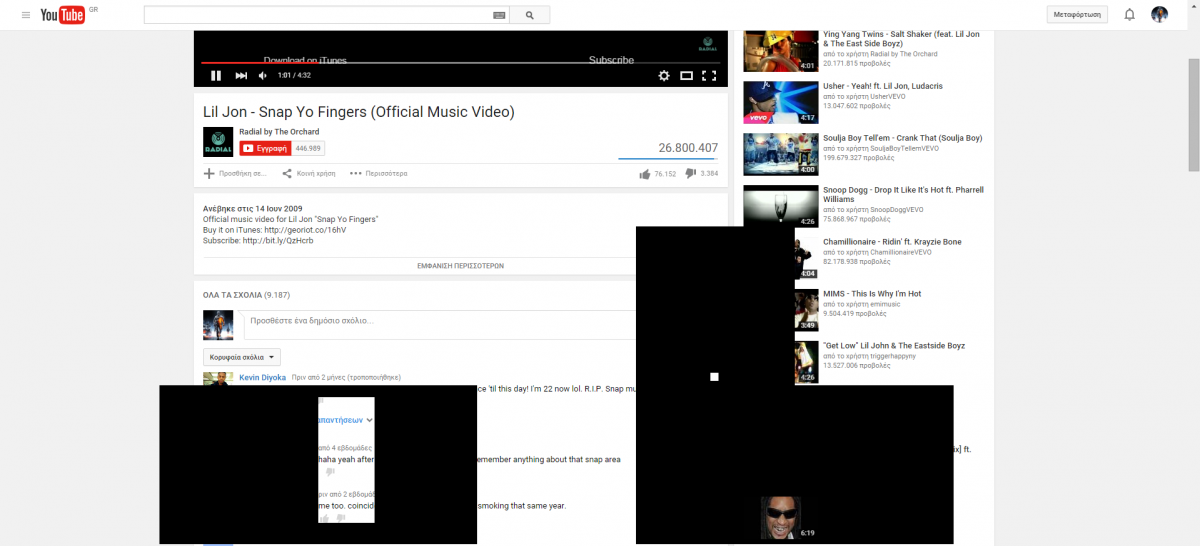This screenshot has height=546, width=1200.
Task: Dislike the video with thumbs down
Action: pos(691,174)
